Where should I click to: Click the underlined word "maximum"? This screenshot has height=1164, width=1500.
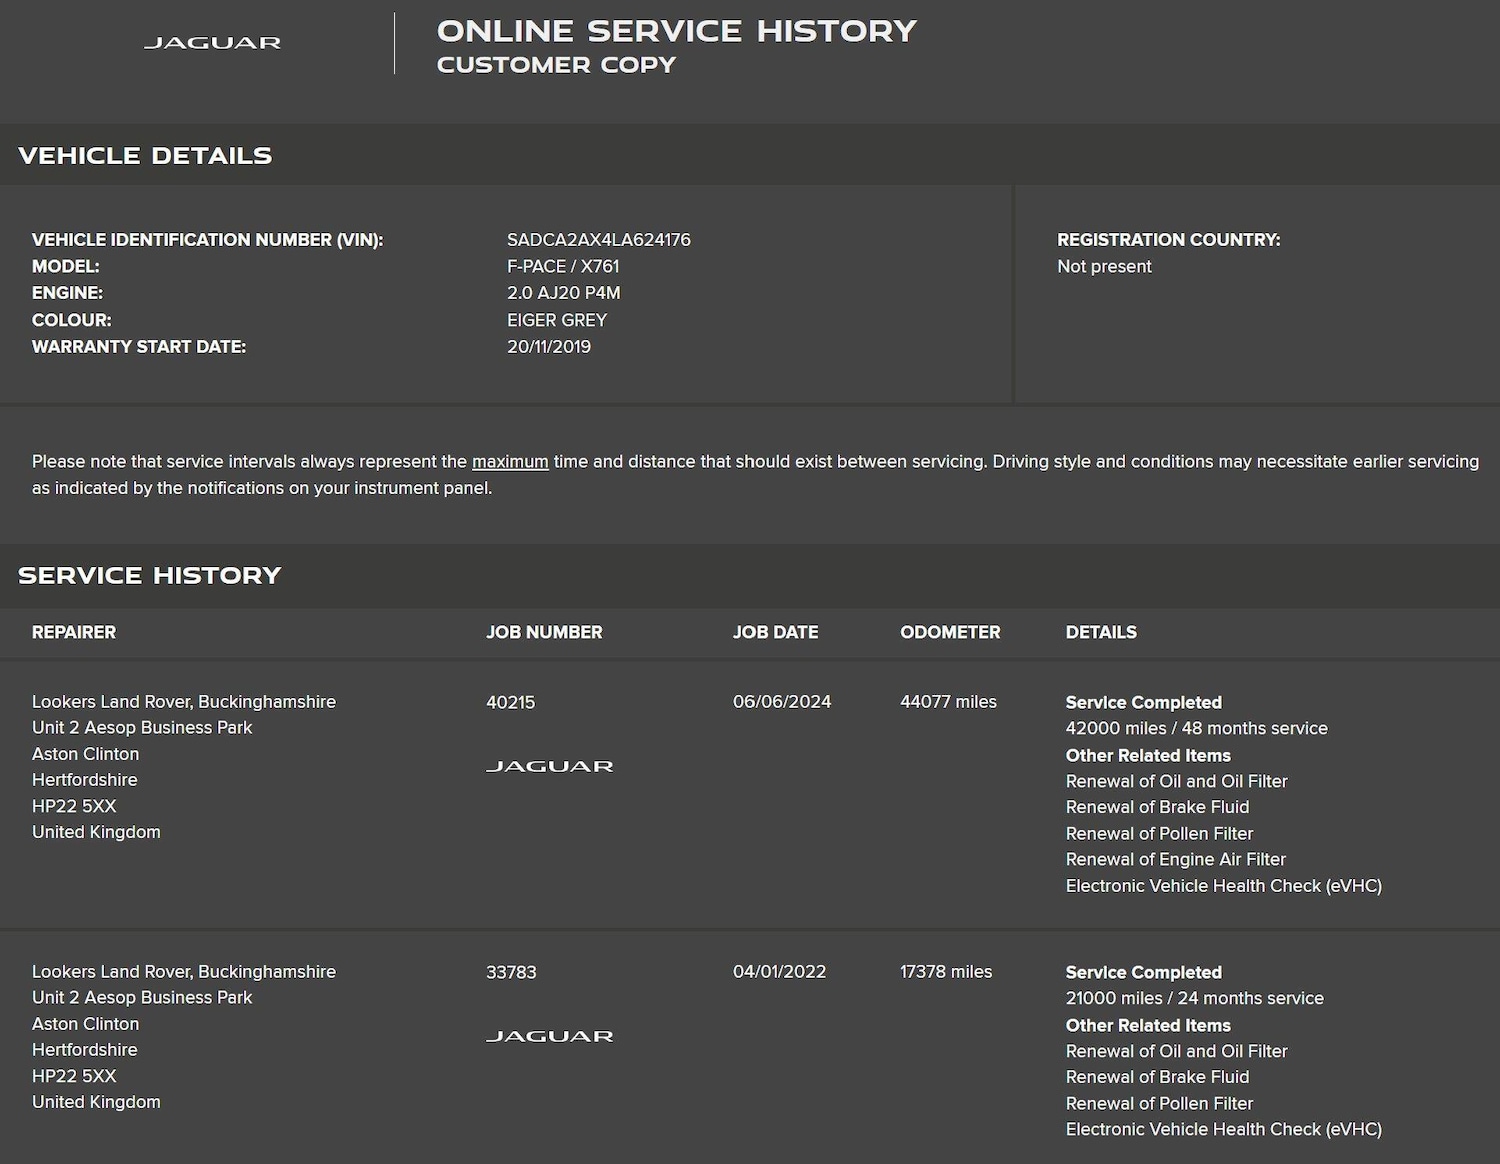click(510, 462)
